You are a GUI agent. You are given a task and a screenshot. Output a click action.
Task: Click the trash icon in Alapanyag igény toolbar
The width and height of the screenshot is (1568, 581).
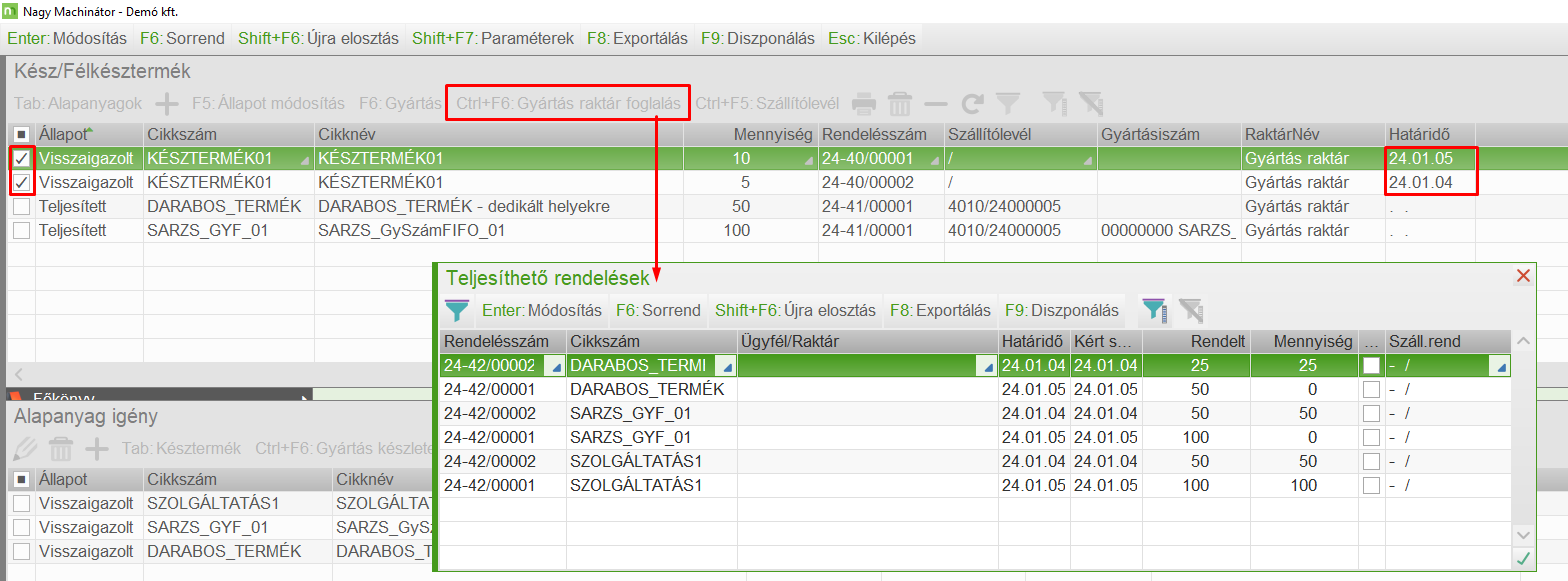click(x=61, y=449)
